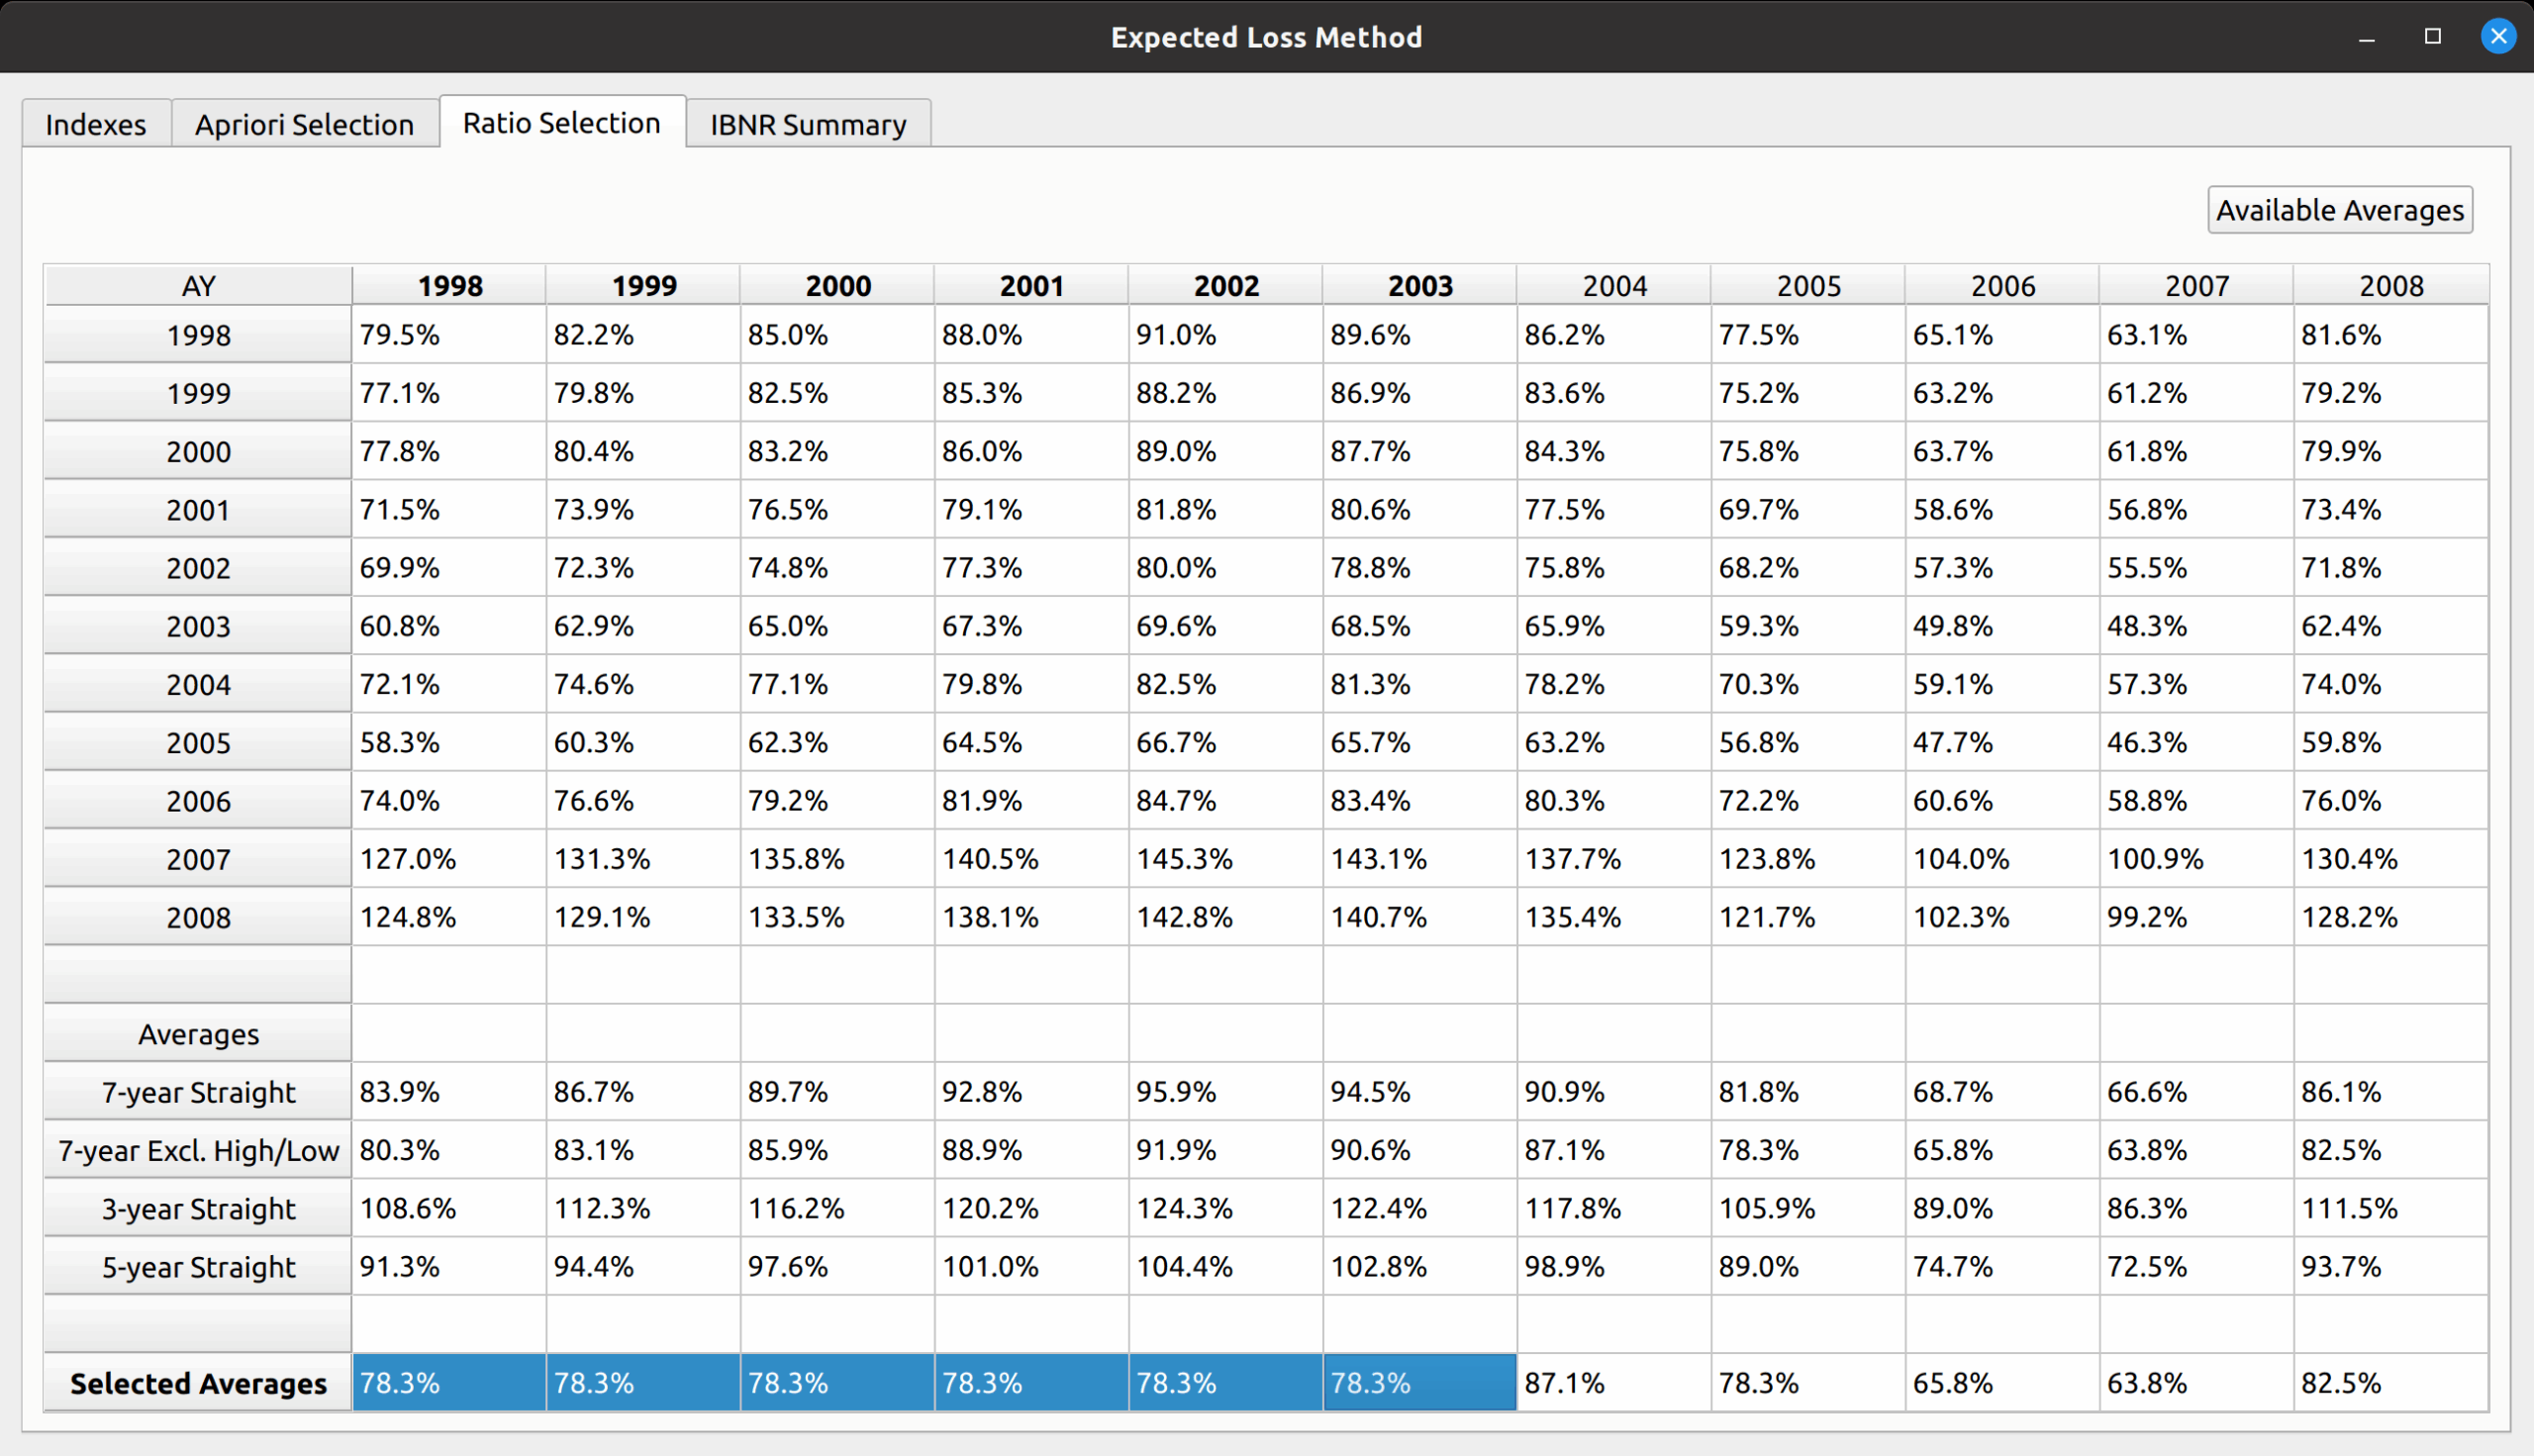Open the Apriori Selection tab
The image size is (2534, 1456).
[304, 124]
